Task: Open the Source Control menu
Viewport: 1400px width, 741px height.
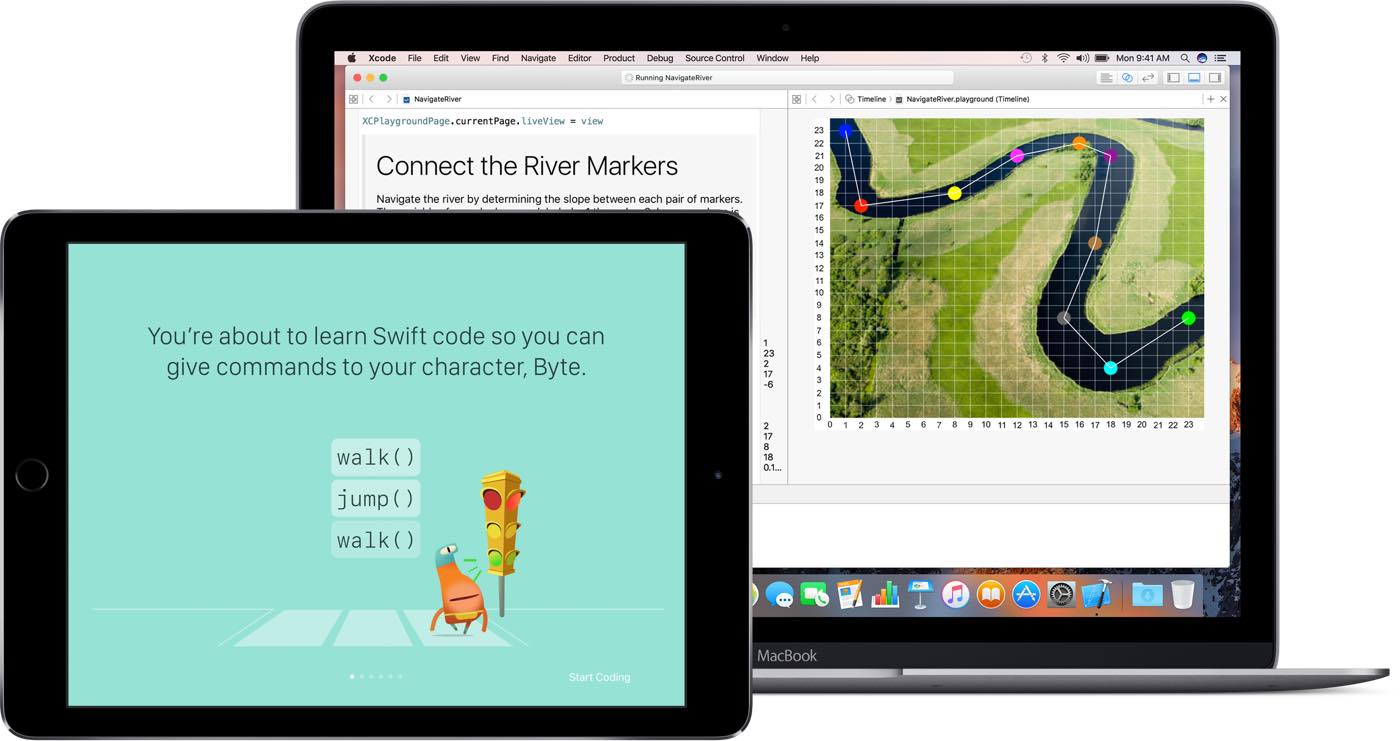Action: 715,58
